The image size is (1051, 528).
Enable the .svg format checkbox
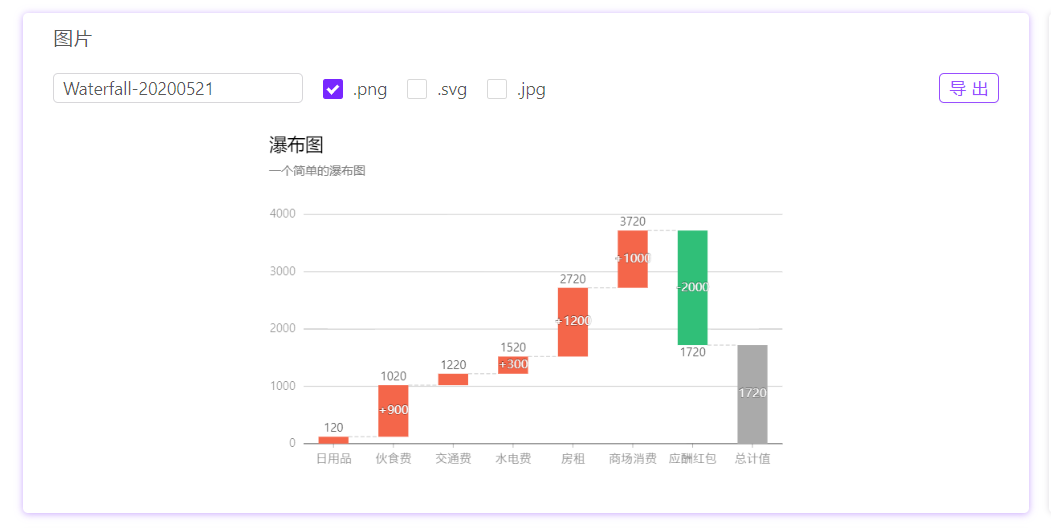(417, 88)
